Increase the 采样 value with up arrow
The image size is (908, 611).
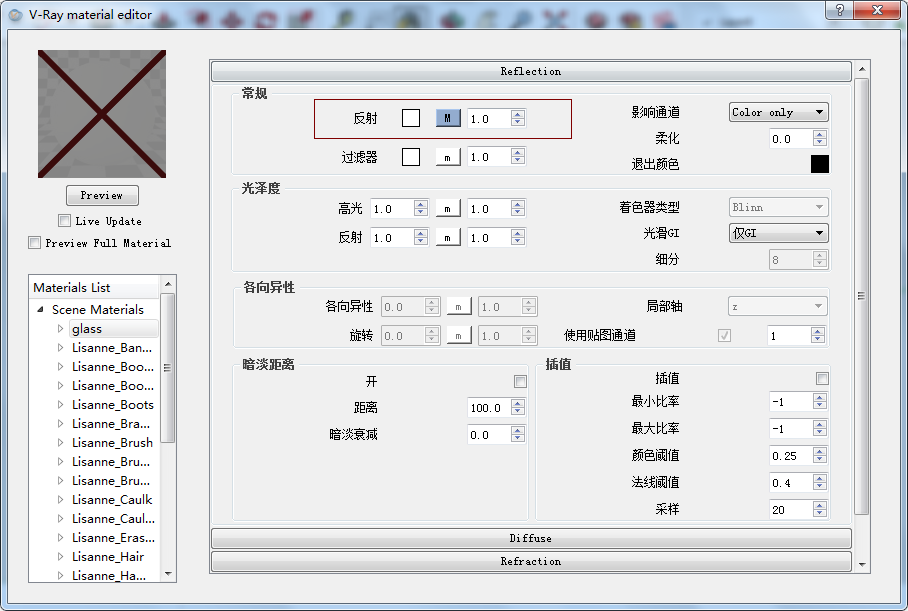tap(820, 505)
